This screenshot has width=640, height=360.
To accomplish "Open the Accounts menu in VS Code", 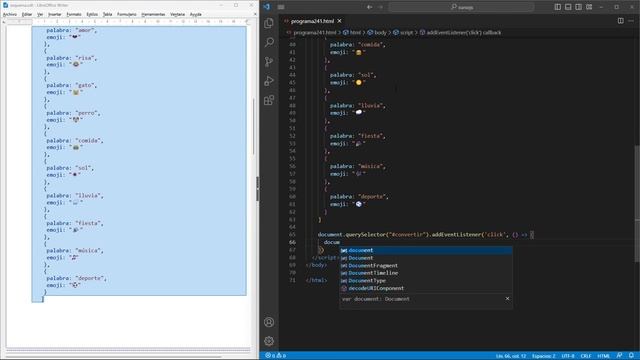I will [x=269, y=322].
